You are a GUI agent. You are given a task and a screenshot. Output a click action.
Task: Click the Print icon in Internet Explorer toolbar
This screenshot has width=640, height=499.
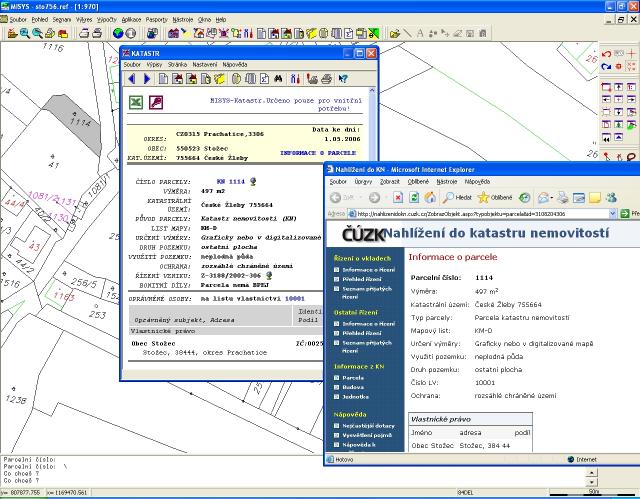(563, 198)
